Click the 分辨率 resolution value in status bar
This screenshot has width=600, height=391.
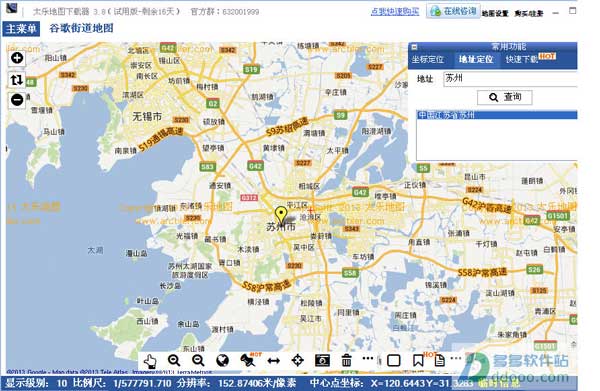tap(236, 383)
